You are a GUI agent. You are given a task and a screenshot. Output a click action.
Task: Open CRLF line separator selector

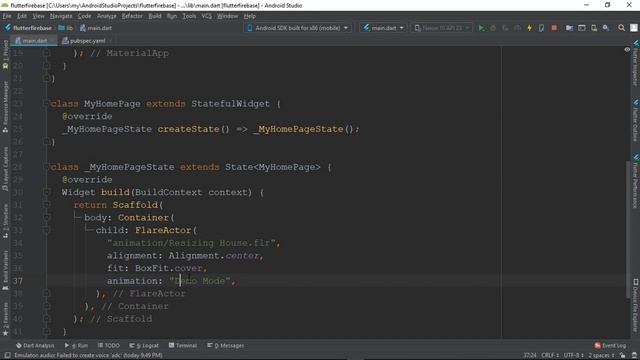click(x=550, y=355)
